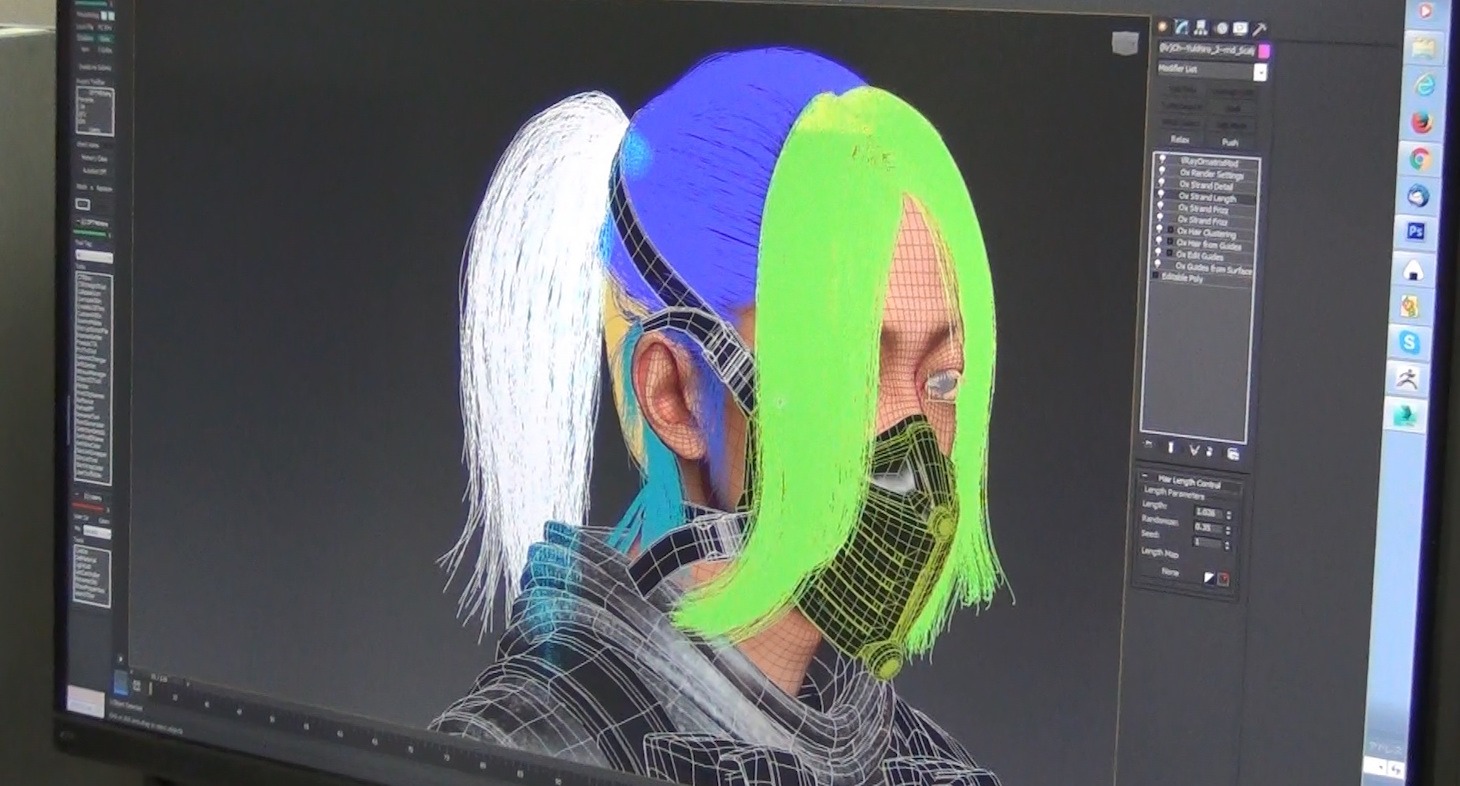Click Configure Modifier Sets icon
Image resolution: width=1460 pixels, height=786 pixels.
coord(1233,453)
